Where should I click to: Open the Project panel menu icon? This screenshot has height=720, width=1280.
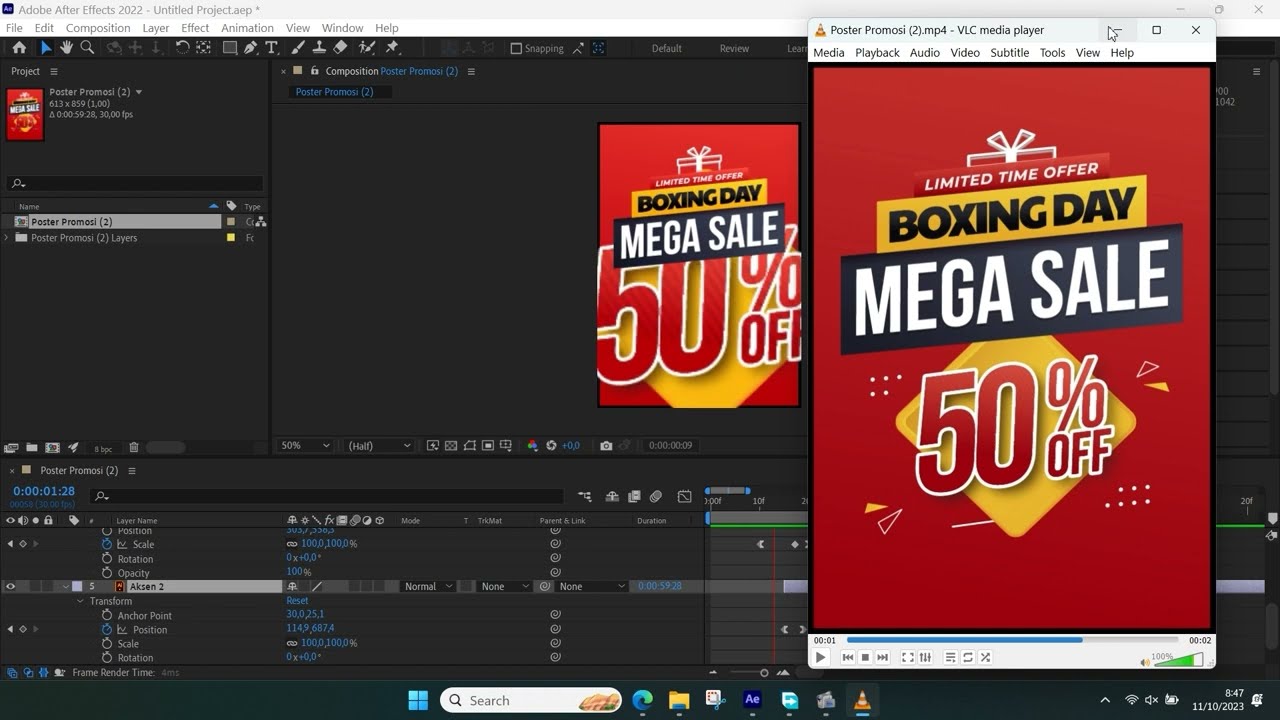(54, 71)
